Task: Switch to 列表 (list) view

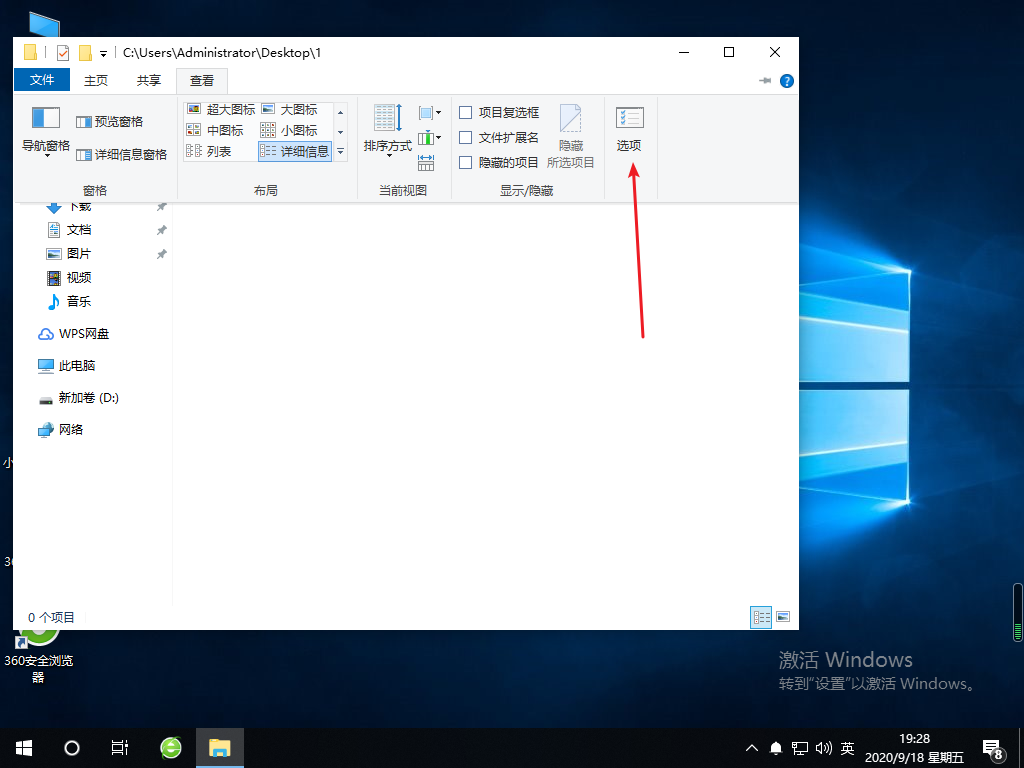Action: coord(218,151)
